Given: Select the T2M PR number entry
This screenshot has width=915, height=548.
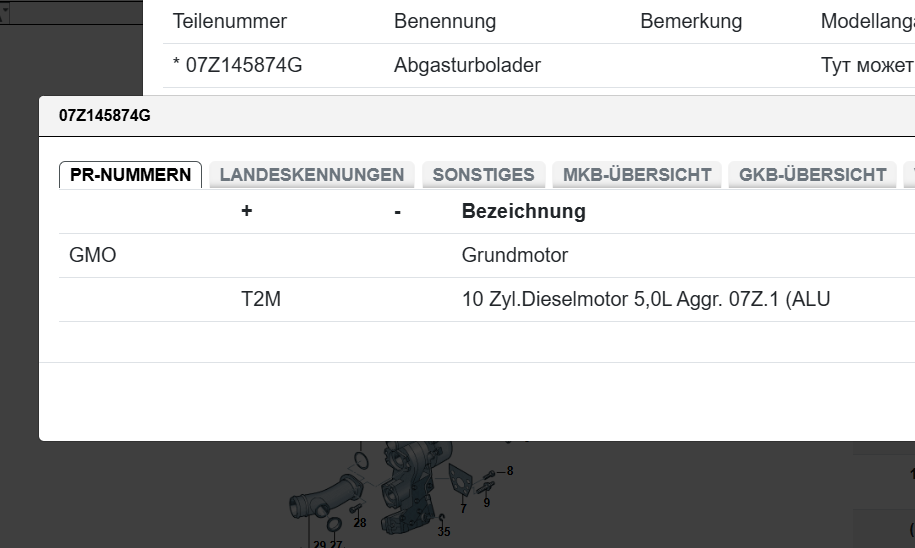Looking at the screenshot, I should pyautogui.click(x=261, y=299).
